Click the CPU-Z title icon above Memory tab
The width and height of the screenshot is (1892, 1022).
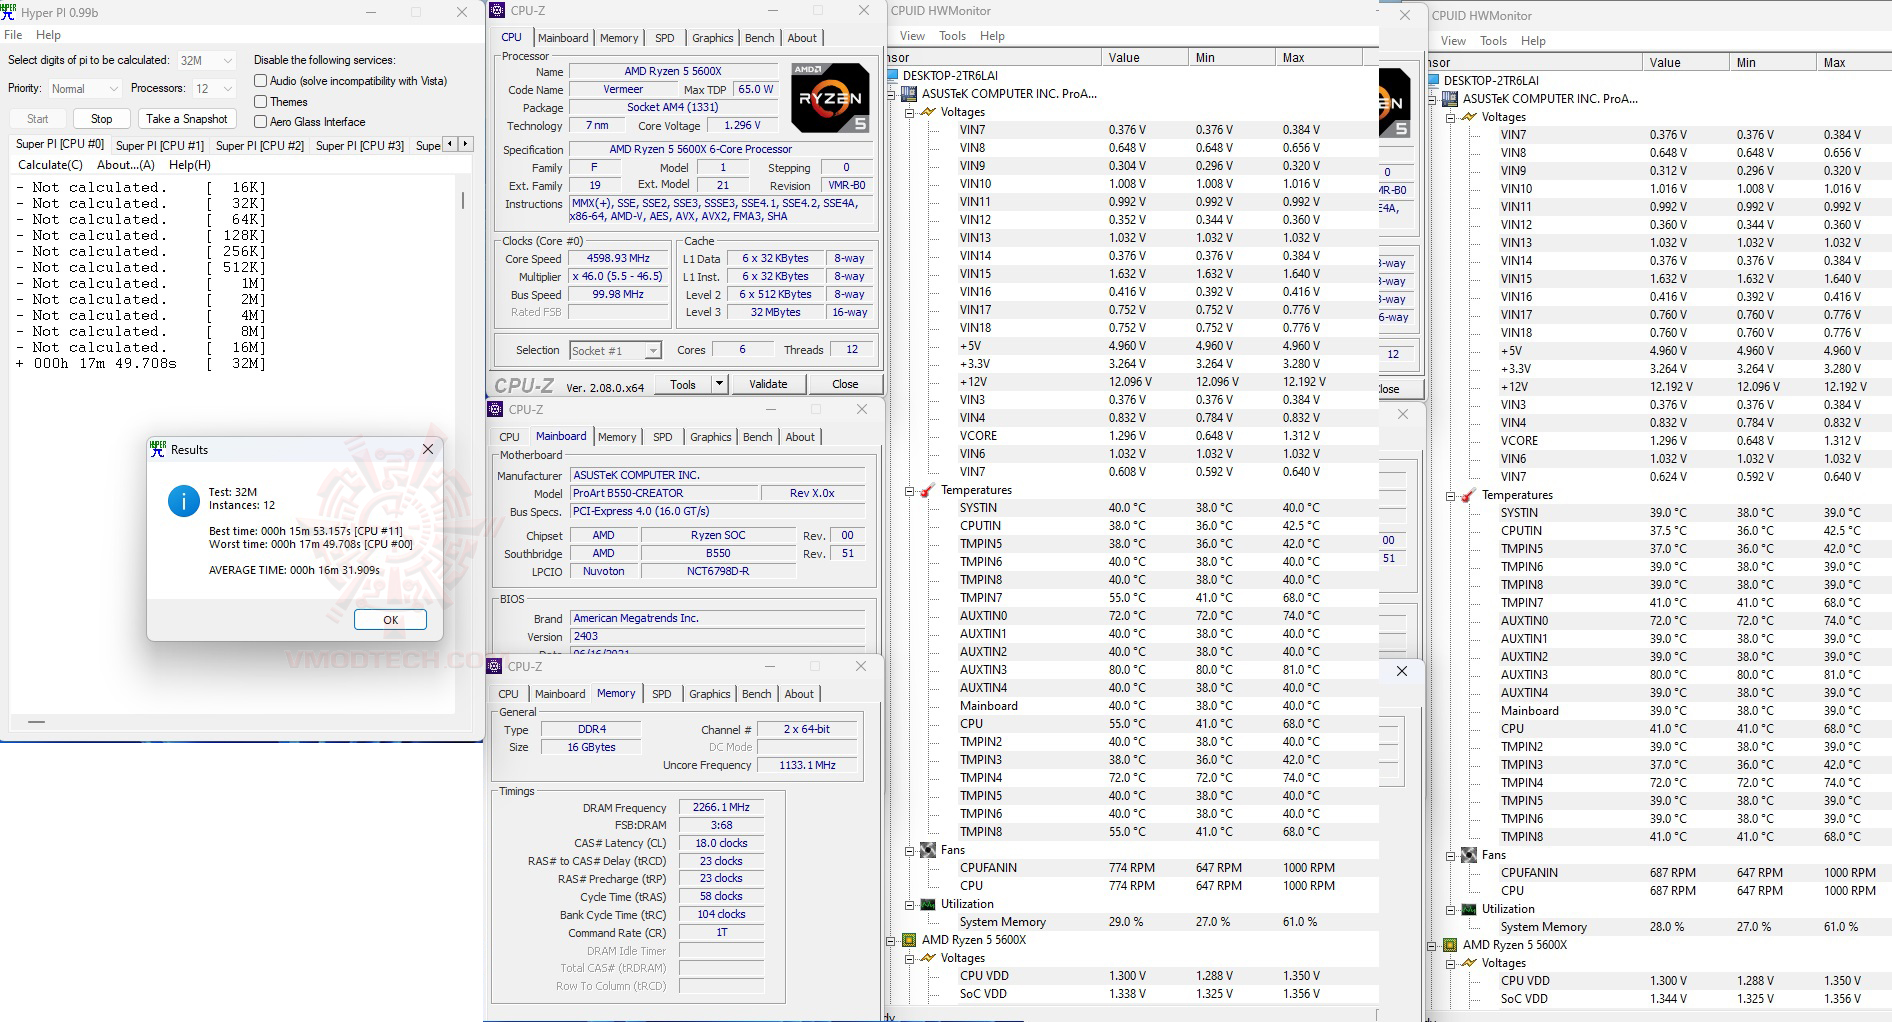[495, 666]
